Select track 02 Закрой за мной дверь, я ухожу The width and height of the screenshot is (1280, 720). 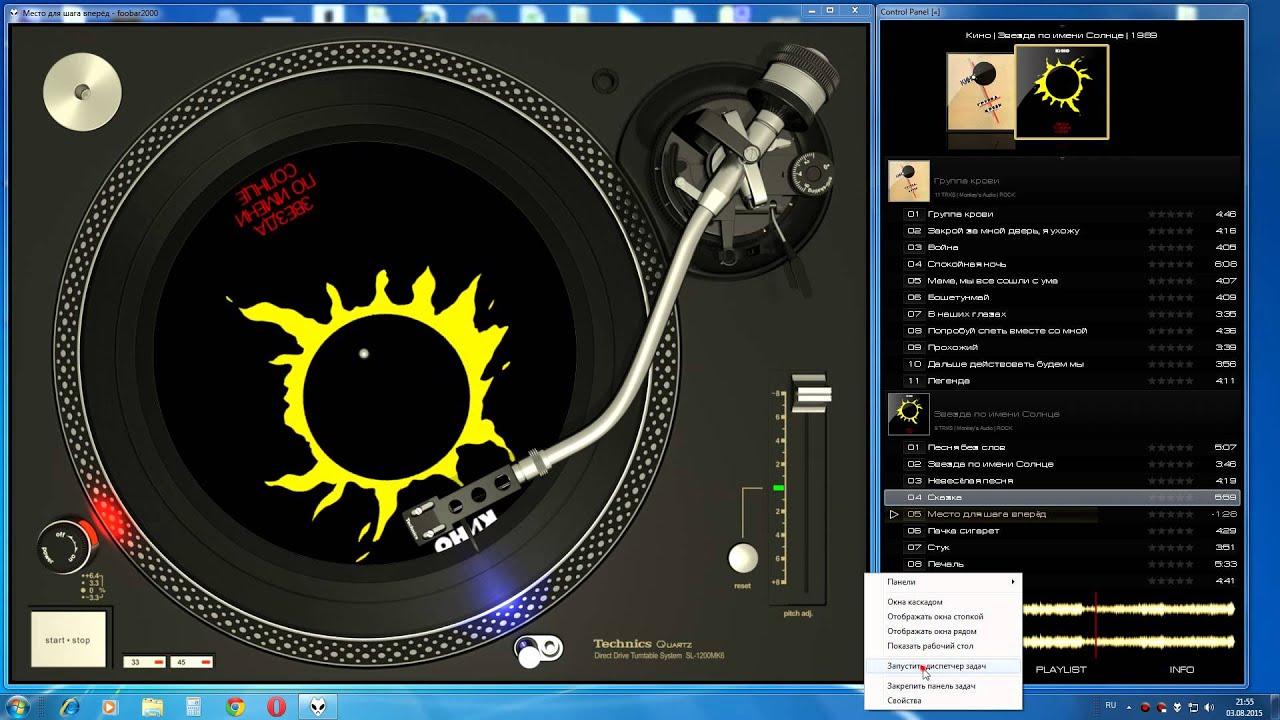point(1063,231)
